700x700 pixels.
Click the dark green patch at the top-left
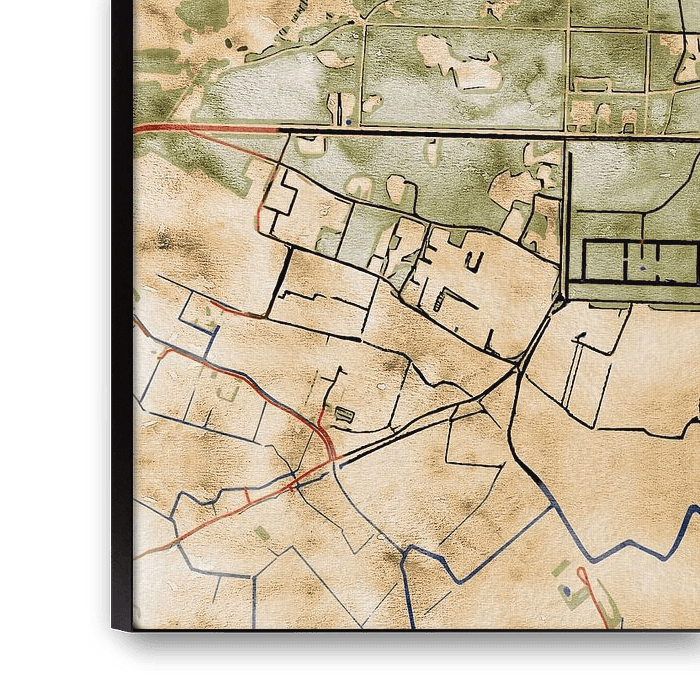click(205, 13)
